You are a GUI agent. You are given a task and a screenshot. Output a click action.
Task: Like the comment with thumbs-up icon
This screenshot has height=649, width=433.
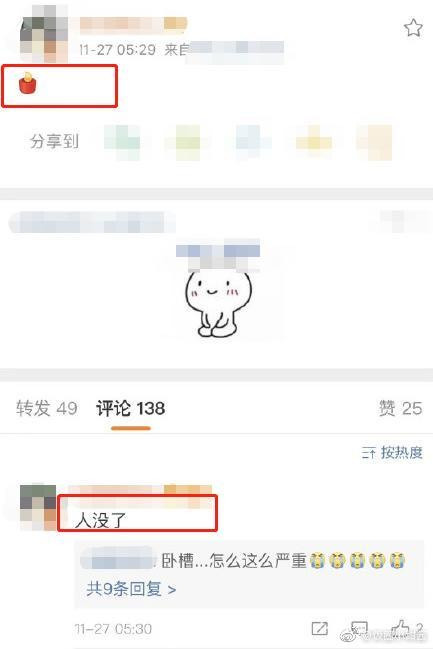(400, 627)
